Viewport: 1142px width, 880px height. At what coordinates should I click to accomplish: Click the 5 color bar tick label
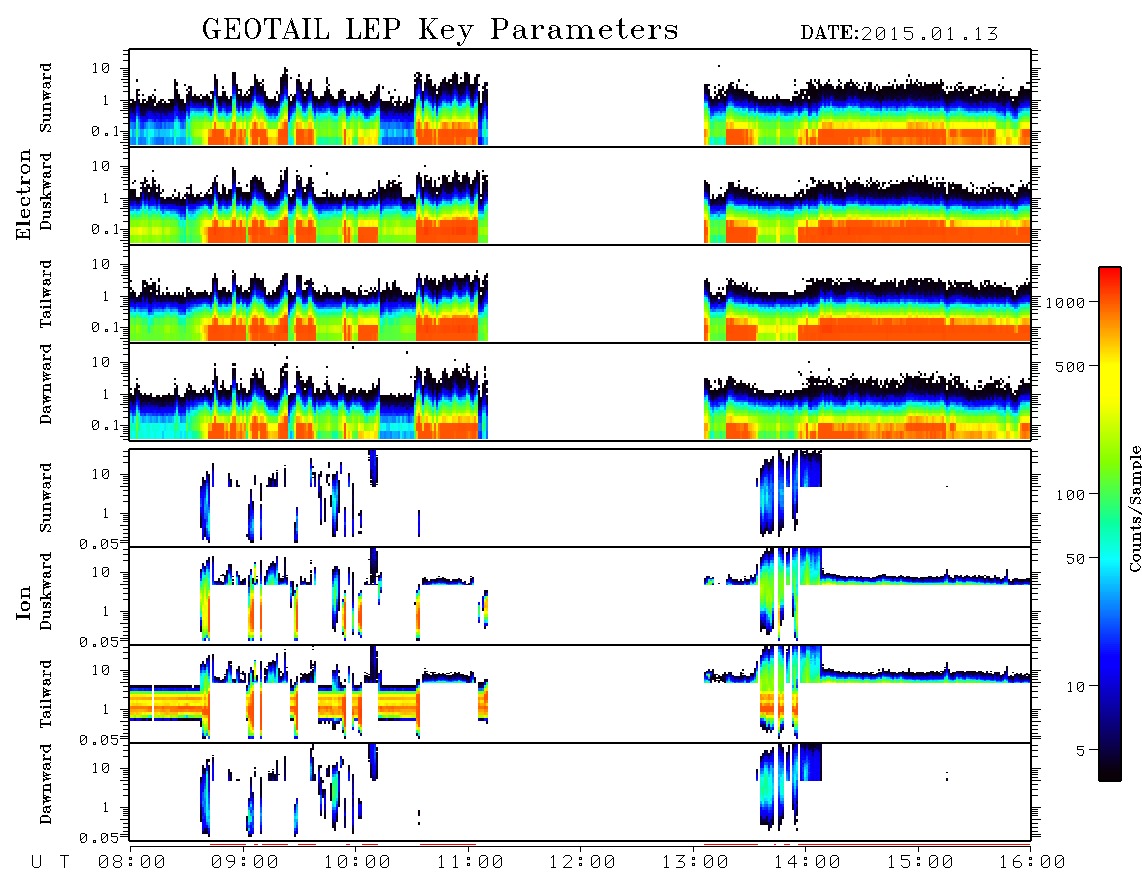click(1081, 750)
